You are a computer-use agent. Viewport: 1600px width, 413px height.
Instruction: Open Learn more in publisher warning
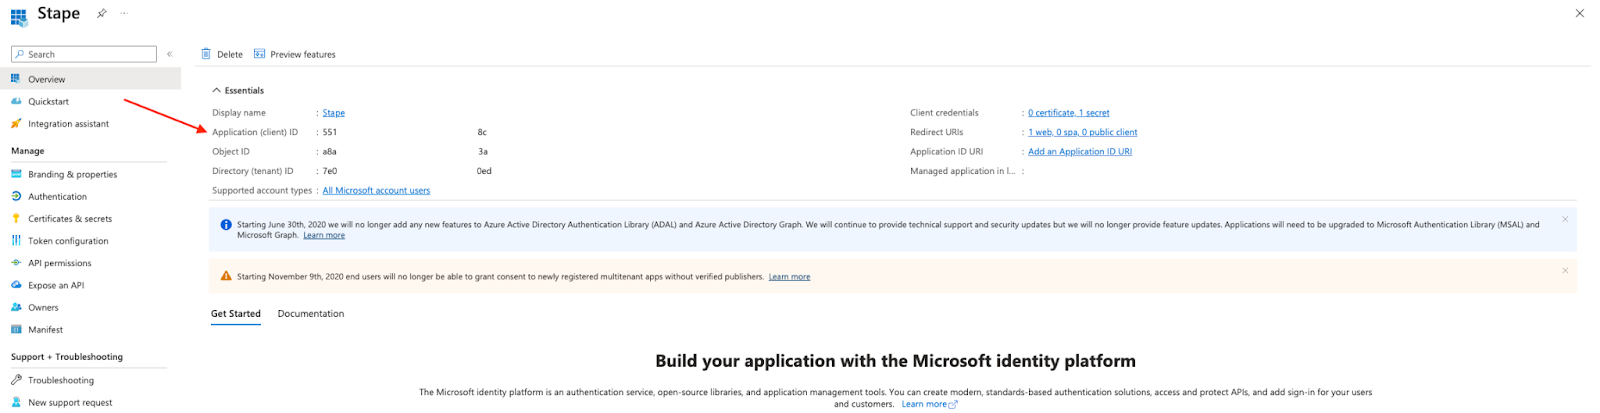coord(789,277)
